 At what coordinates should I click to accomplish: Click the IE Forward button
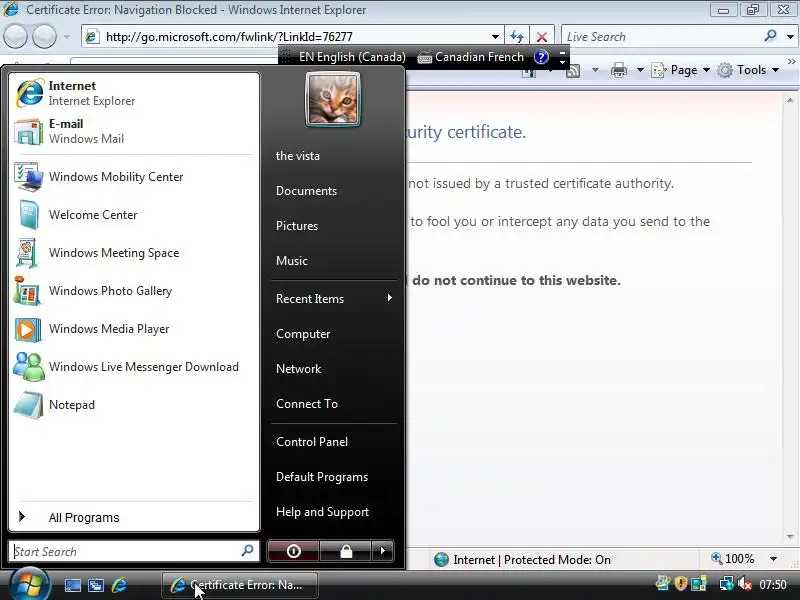click(44, 37)
